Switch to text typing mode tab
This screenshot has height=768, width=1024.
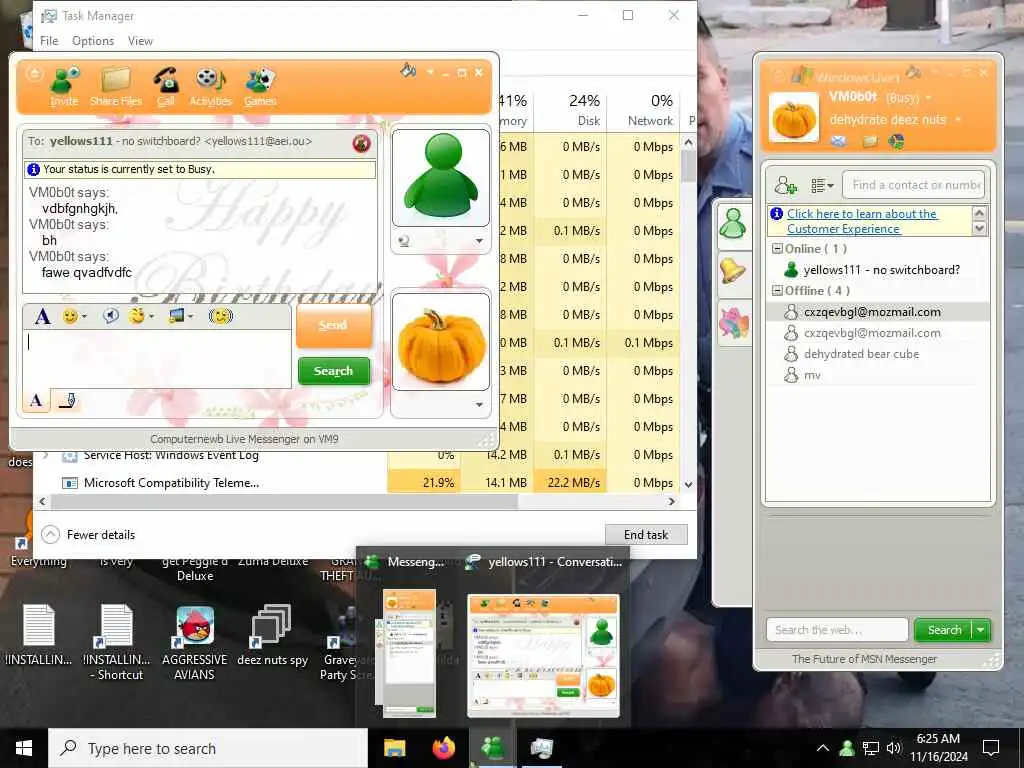pyautogui.click(x=37, y=400)
